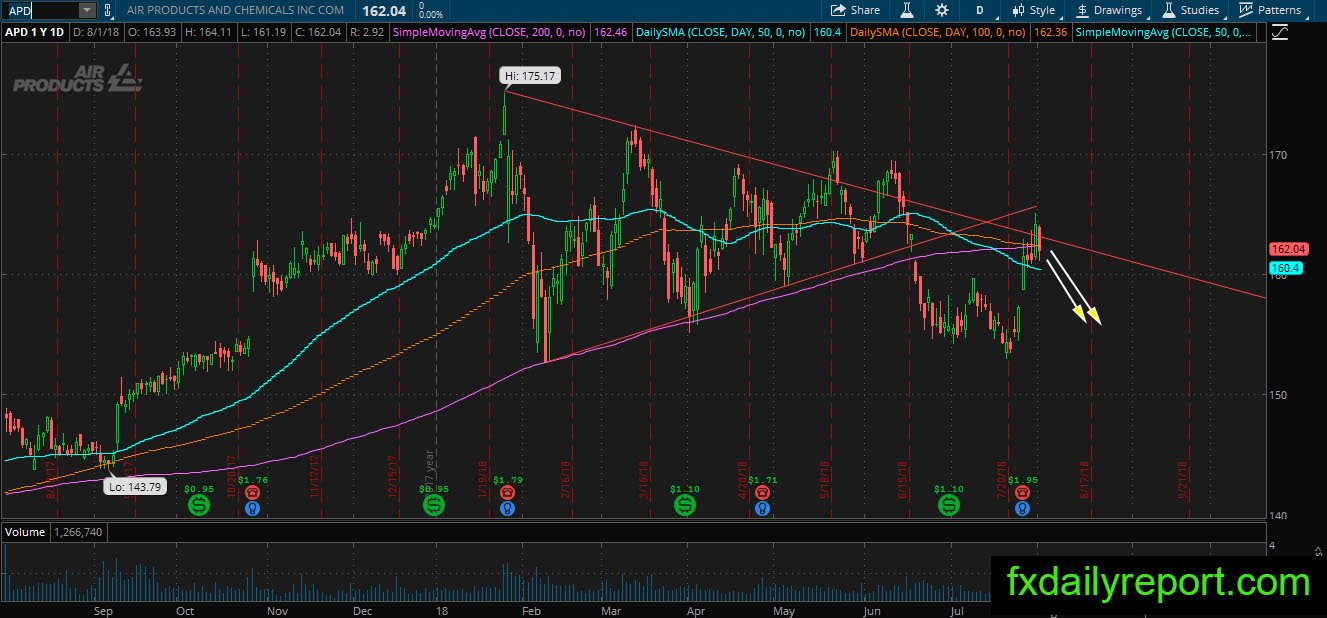
Task: Click the 8/17/18 expiration date marker
Action: coord(1086,480)
